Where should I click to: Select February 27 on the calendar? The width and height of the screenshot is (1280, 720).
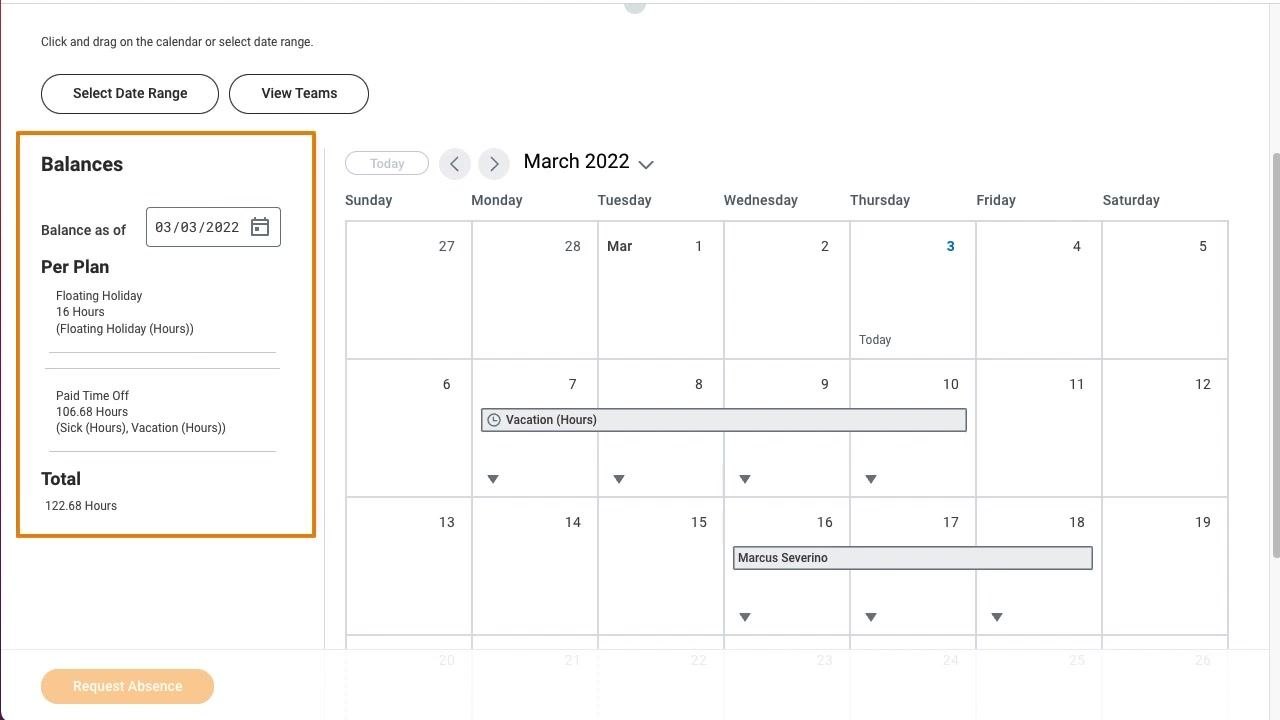409,290
